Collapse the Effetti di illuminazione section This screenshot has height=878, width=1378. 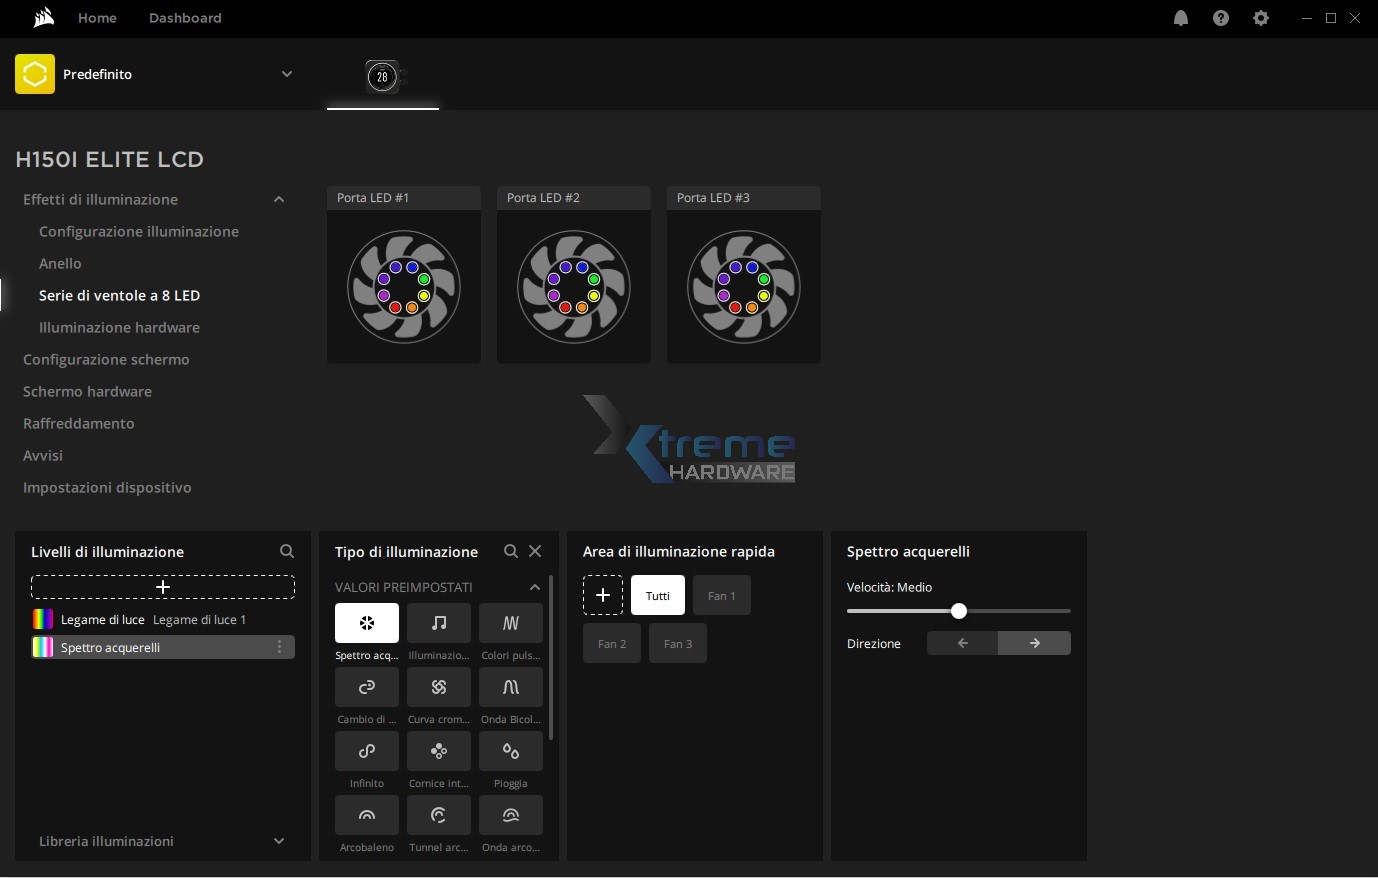[x=279, y=199]
